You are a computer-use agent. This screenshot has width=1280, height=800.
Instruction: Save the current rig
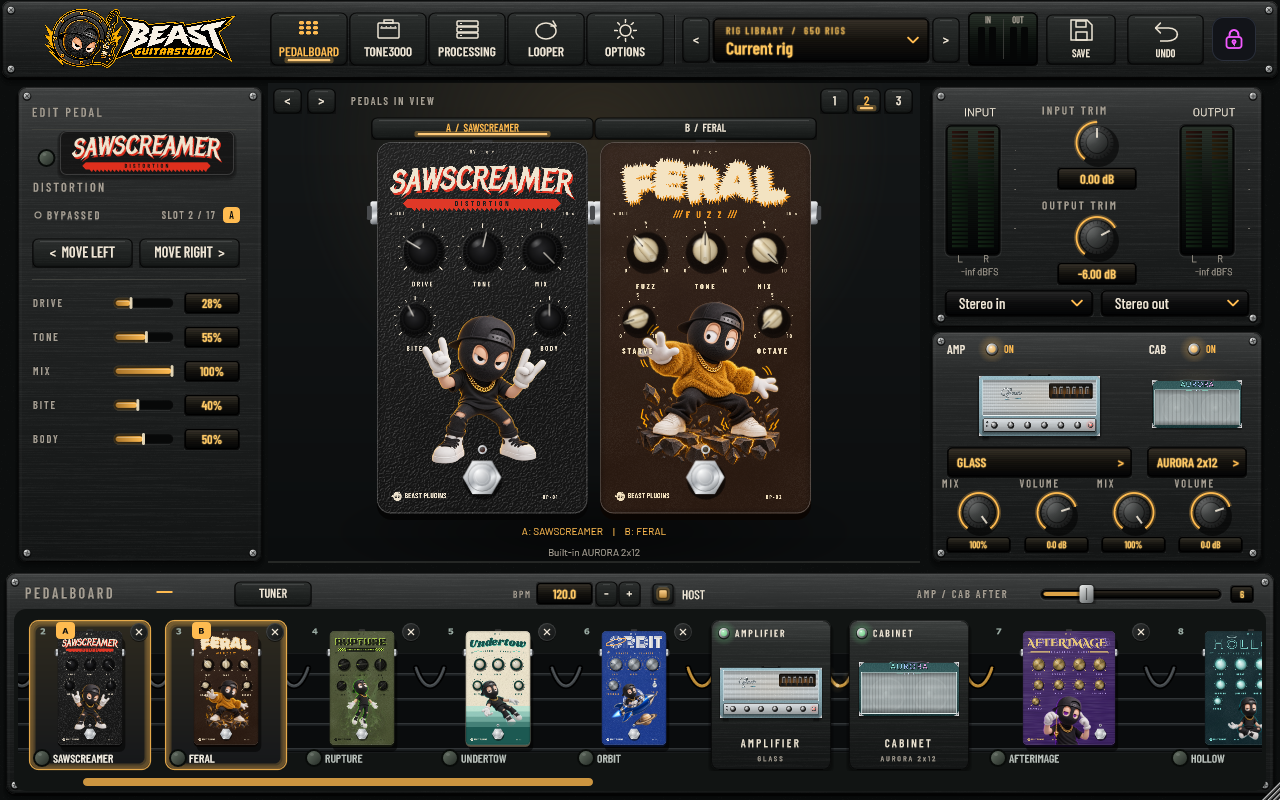(x=1081, y=39)
